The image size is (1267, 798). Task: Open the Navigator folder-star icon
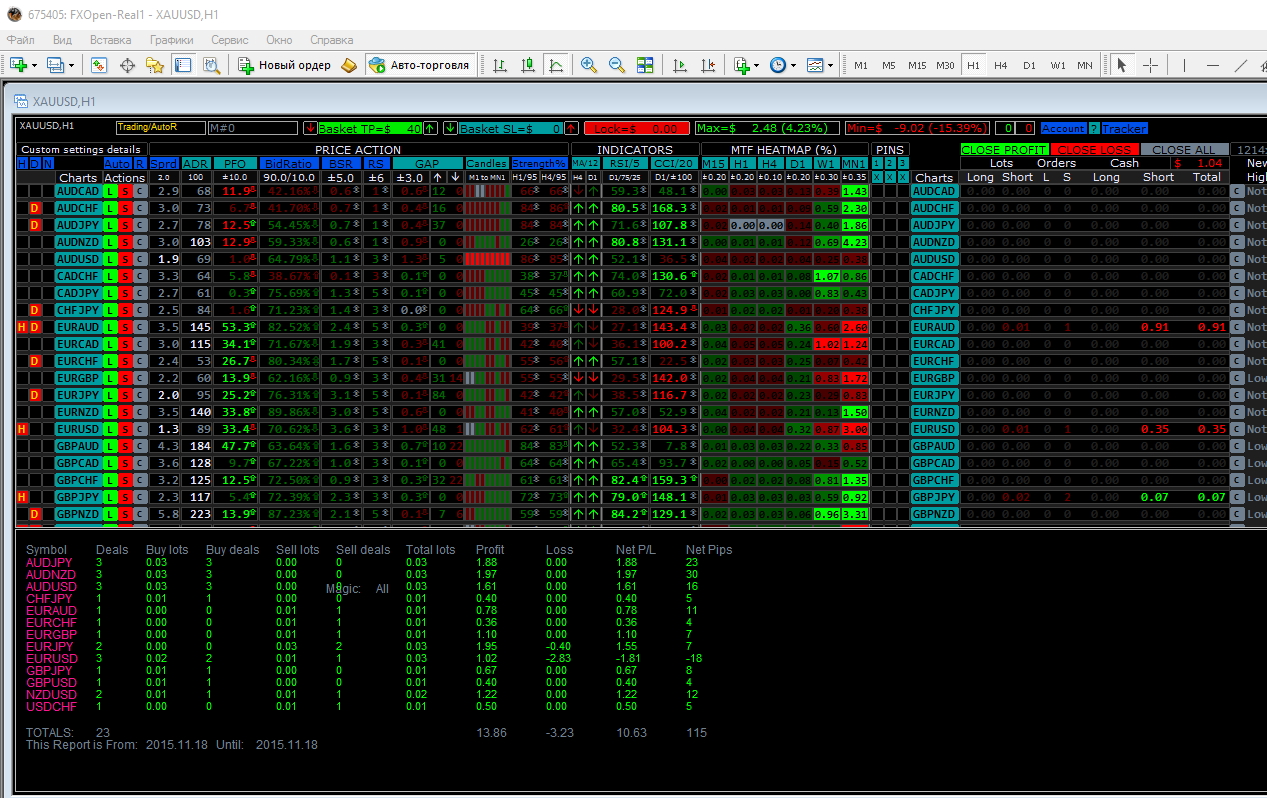[x=155, y=65]
